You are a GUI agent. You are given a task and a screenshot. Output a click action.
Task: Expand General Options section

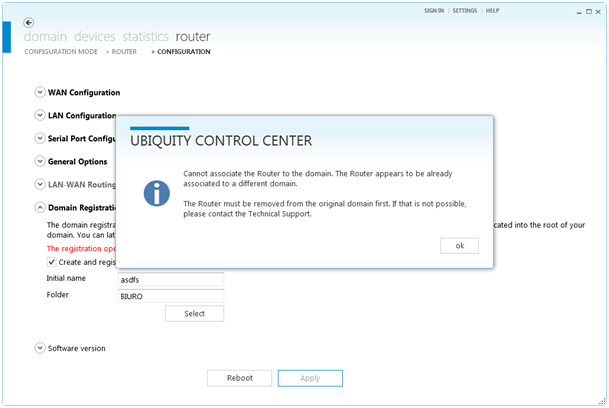(x=40, y=161)
